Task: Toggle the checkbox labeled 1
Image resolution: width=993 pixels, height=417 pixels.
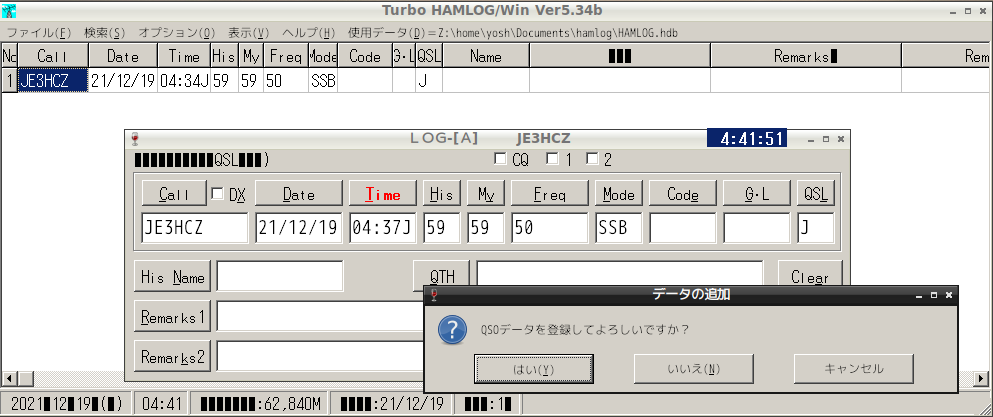Action: coord(552,158)
